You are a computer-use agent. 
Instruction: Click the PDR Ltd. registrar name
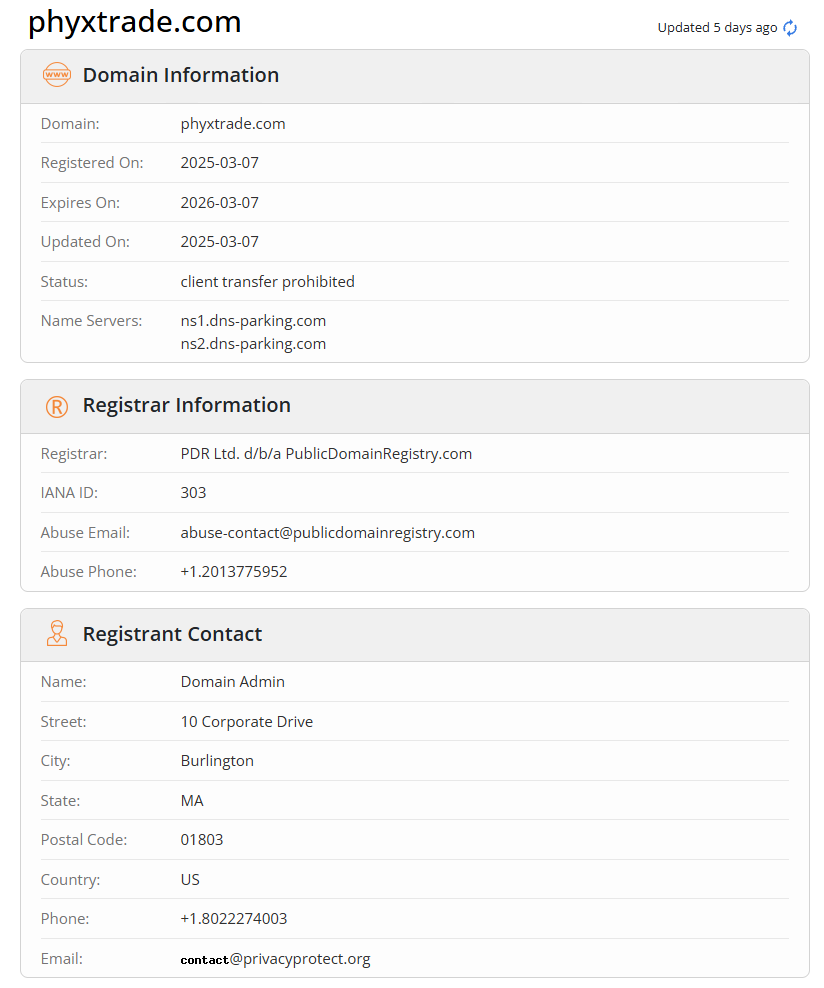326,453
